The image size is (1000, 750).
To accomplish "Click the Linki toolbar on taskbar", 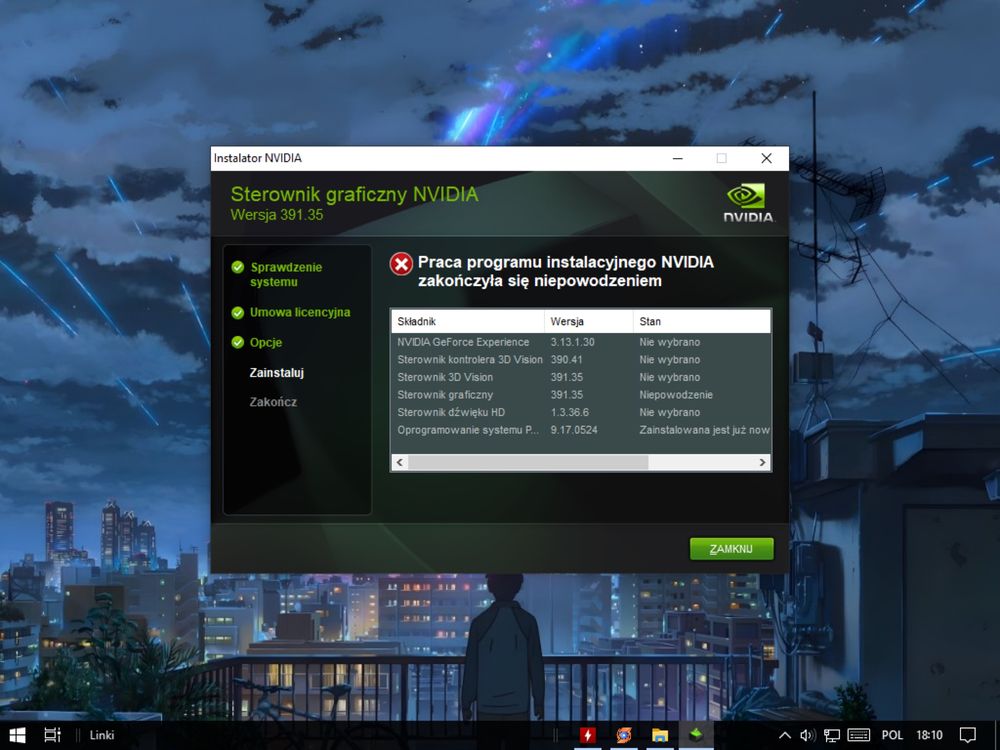I will pyautogui.click(x=101, y=735).
